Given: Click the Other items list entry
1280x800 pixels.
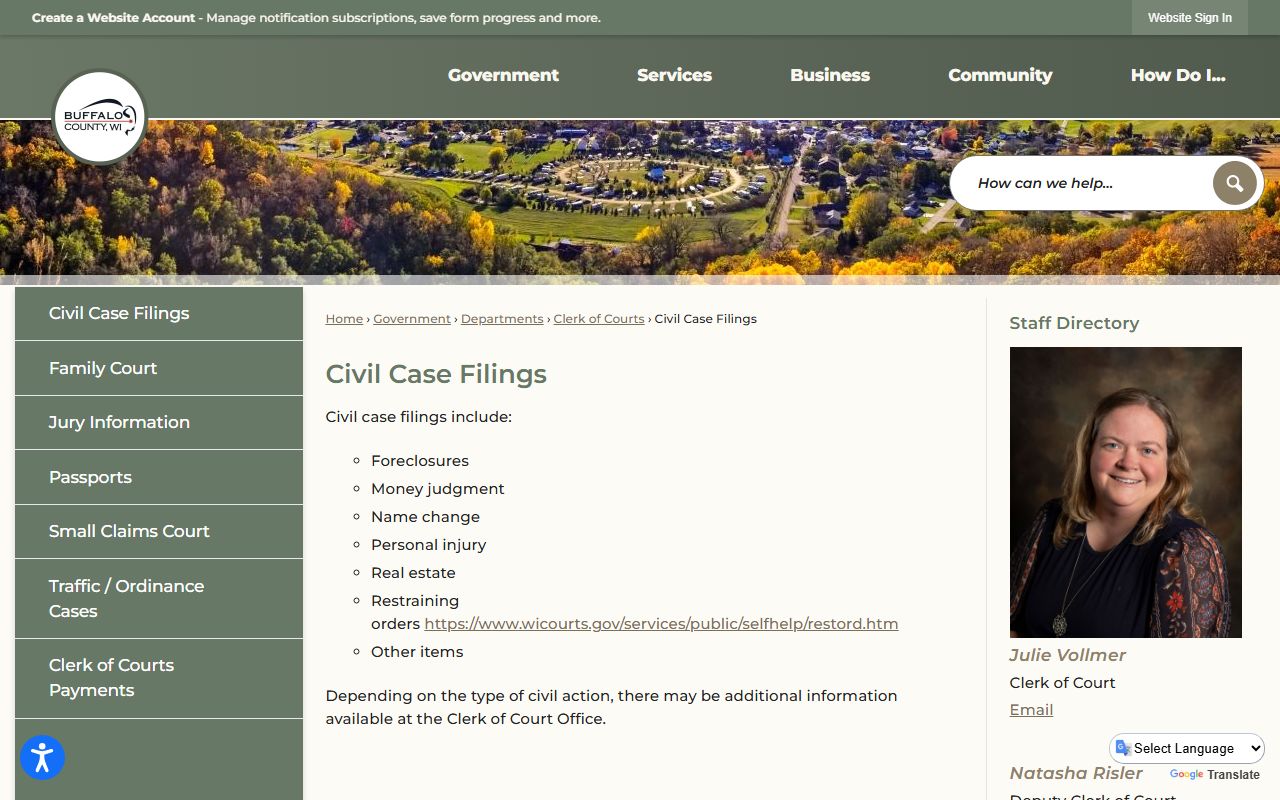Looking at the screenshot, I should click(x=417, y=652).
